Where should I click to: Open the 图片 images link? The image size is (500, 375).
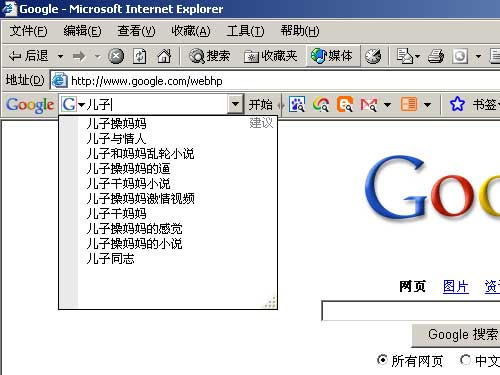point(456,286)
